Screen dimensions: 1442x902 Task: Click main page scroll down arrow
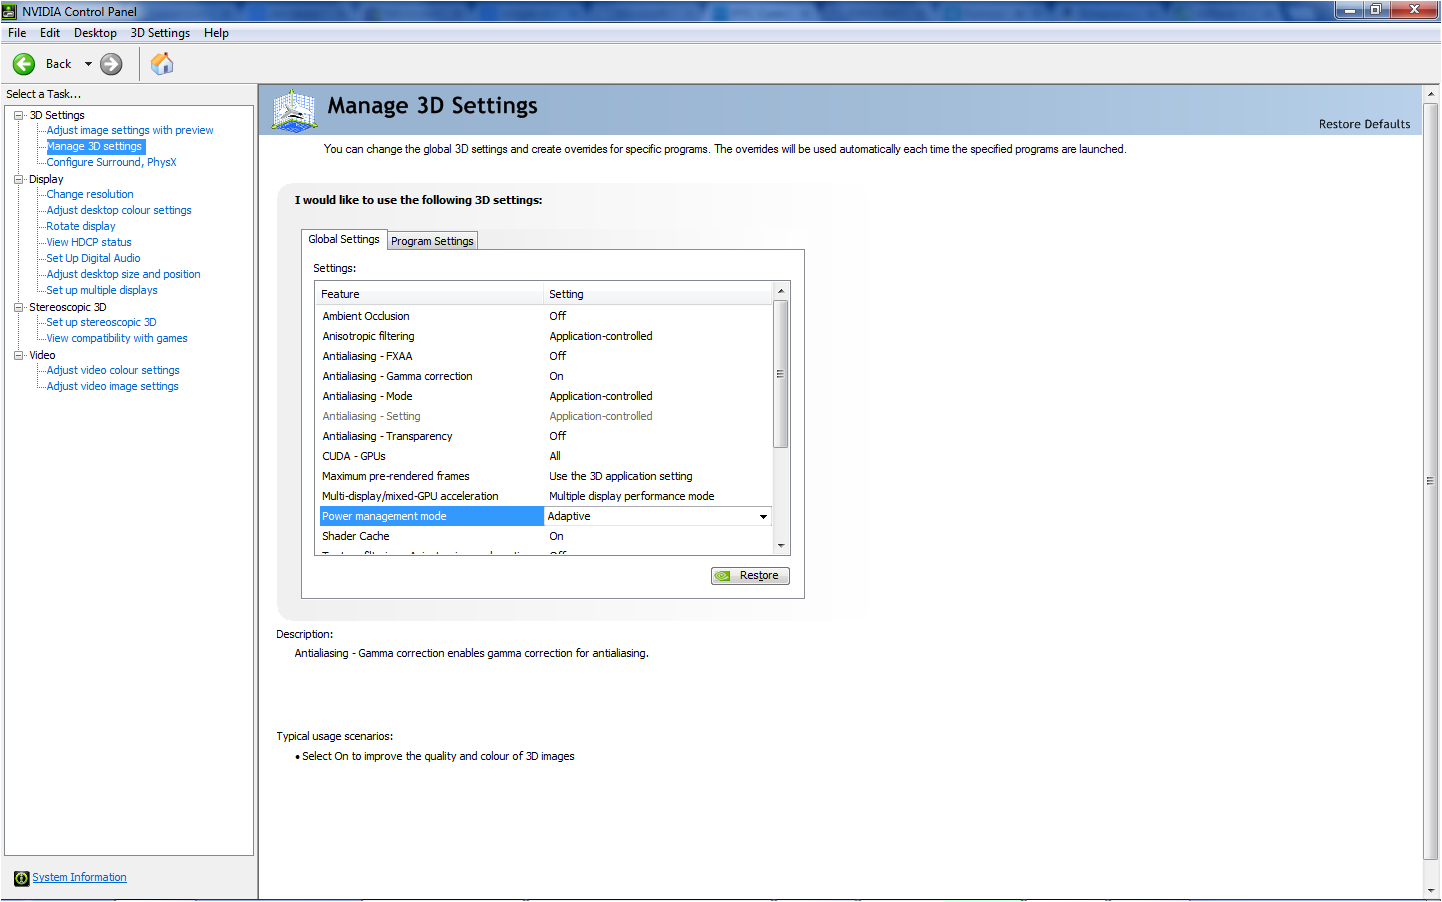point(1431,891)
